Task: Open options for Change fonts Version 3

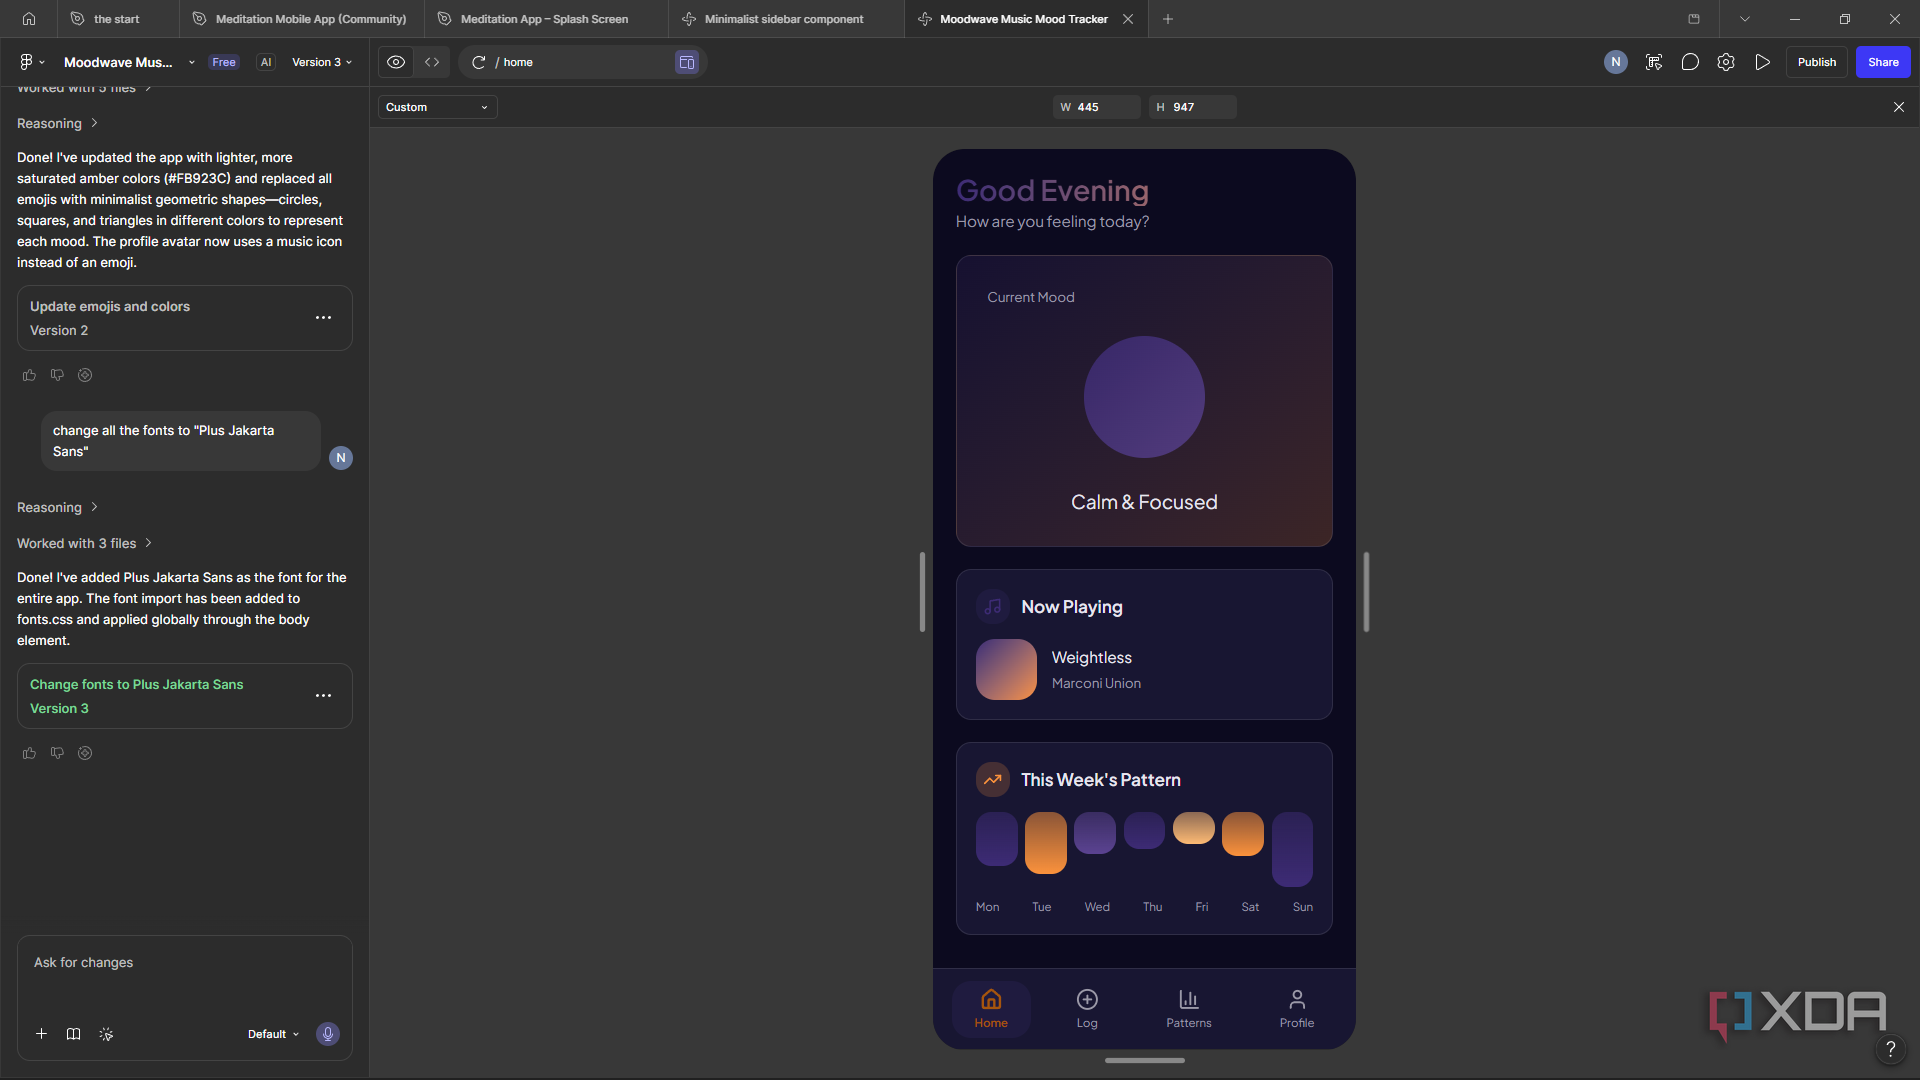Action: click(x=323, y=696)
